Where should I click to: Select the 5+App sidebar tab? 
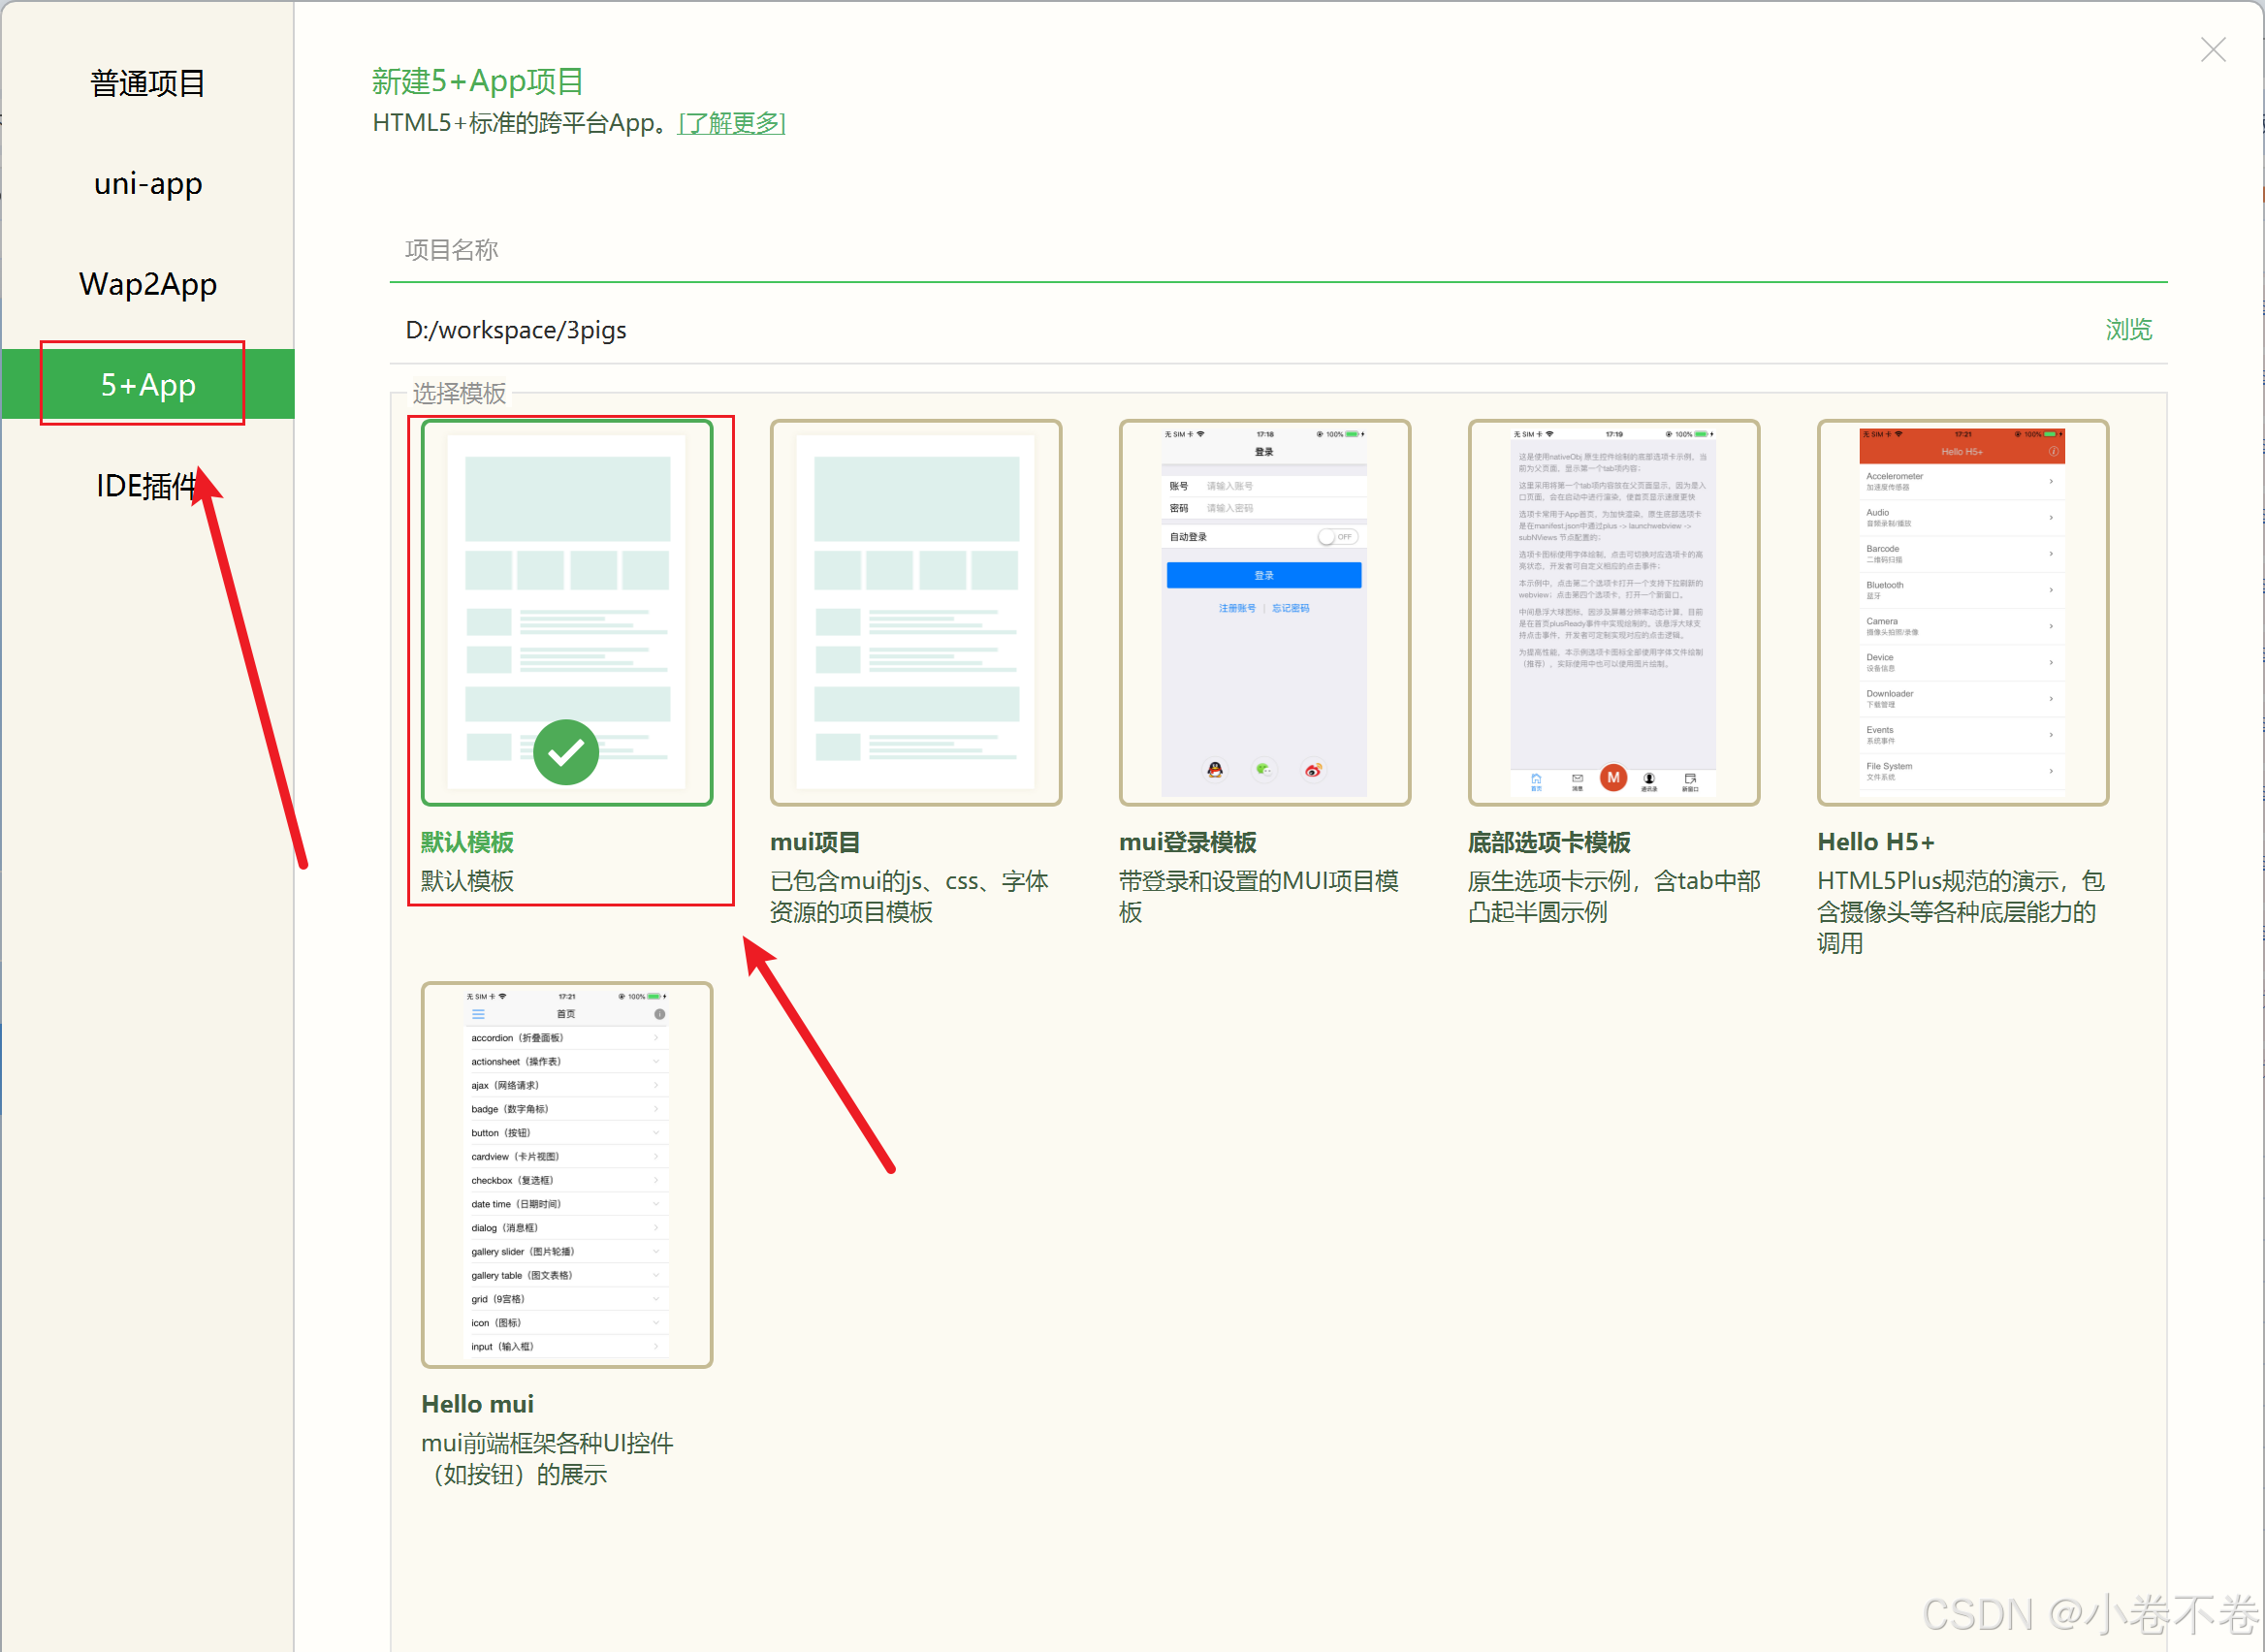pyautogui.click(x=148, y=385)
